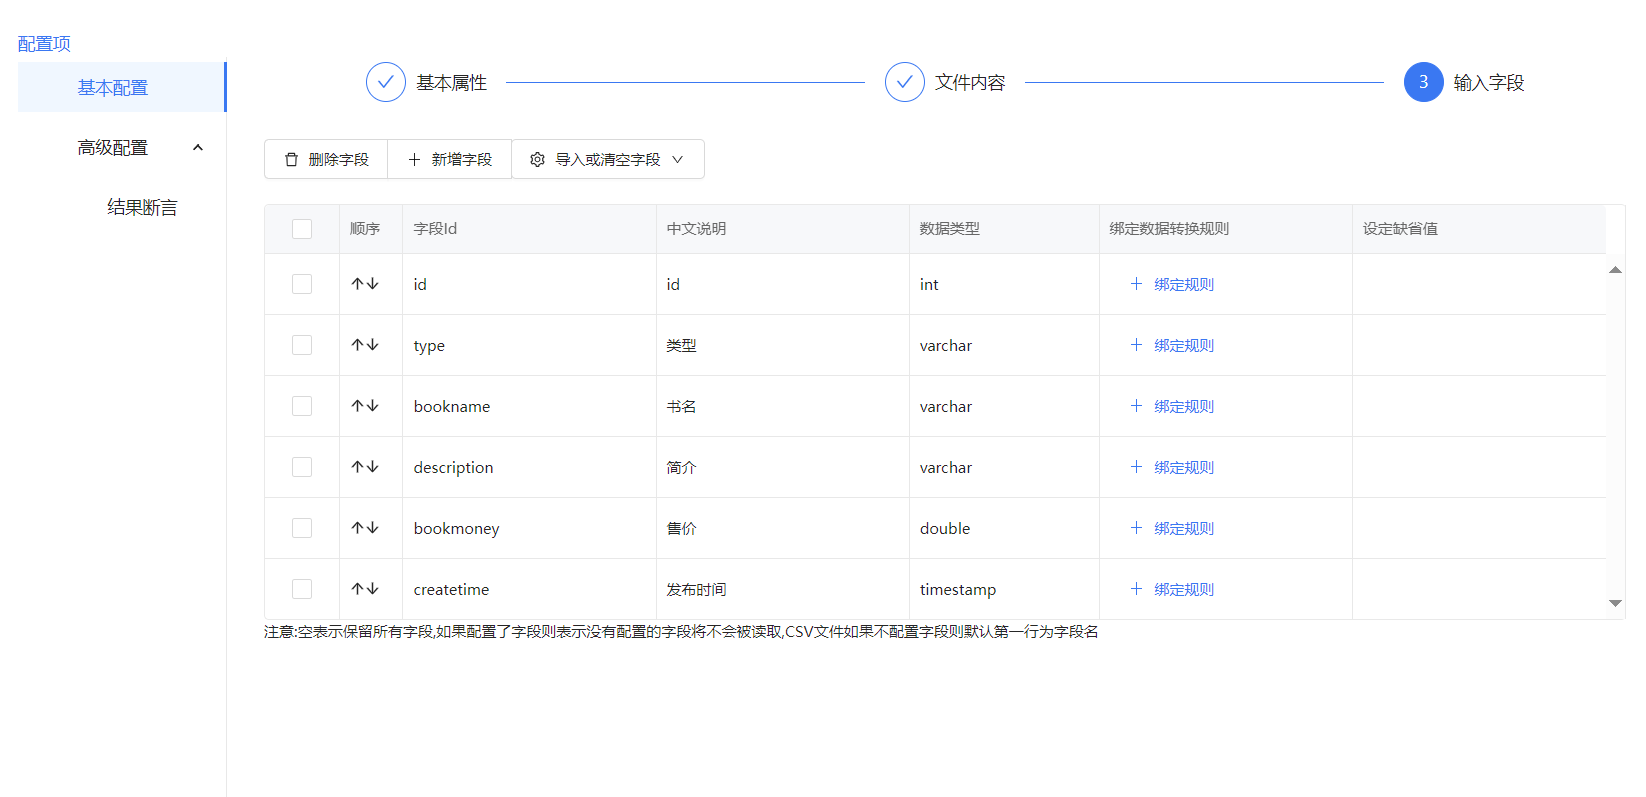Click 绑定规则 link in the id row
The image size is (1646, 797).
[x=1172, y=284]
